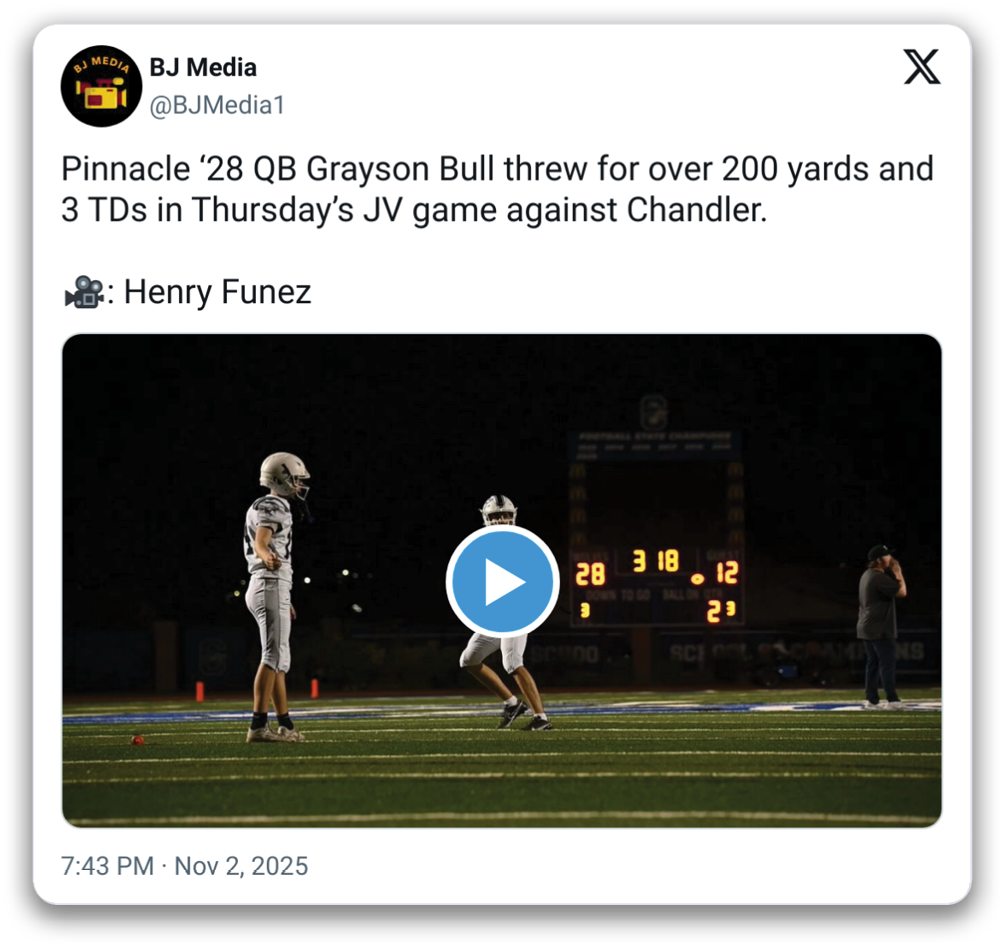1005x947 pixels.
Task: Play the embedded football video
Action: (x=501, y=582)
